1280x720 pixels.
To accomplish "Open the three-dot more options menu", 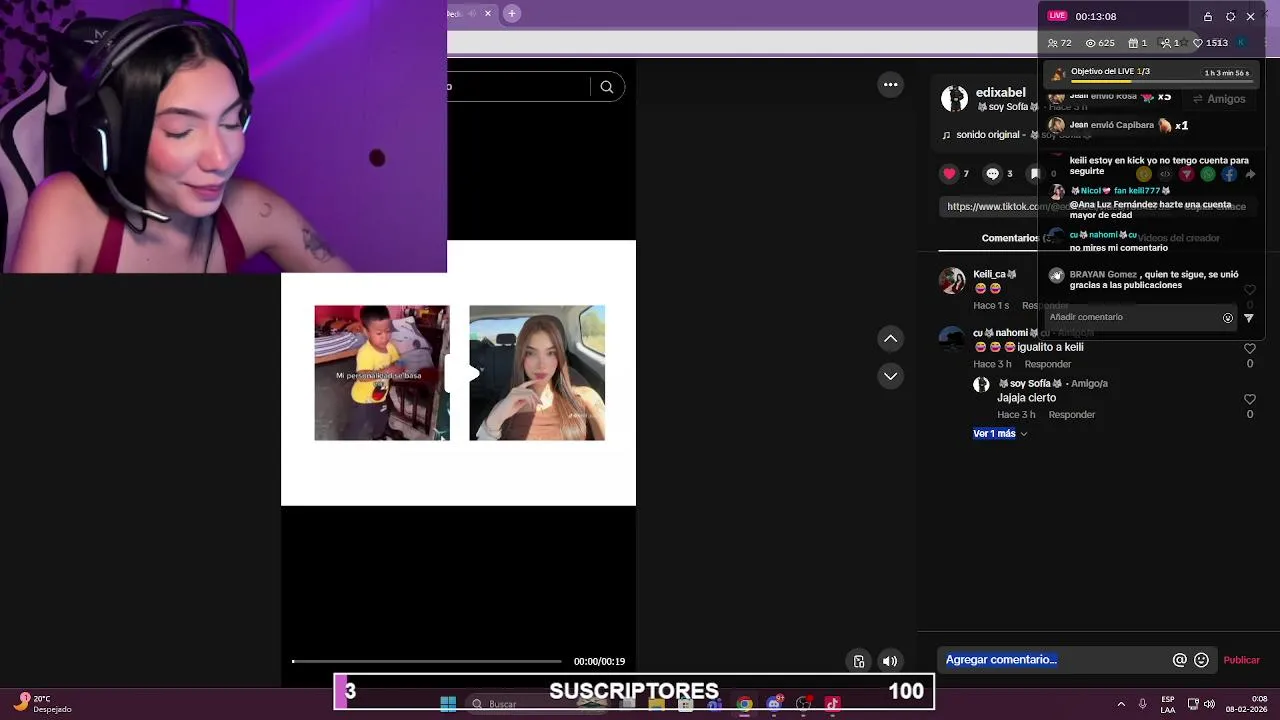I will pos(890,85).
